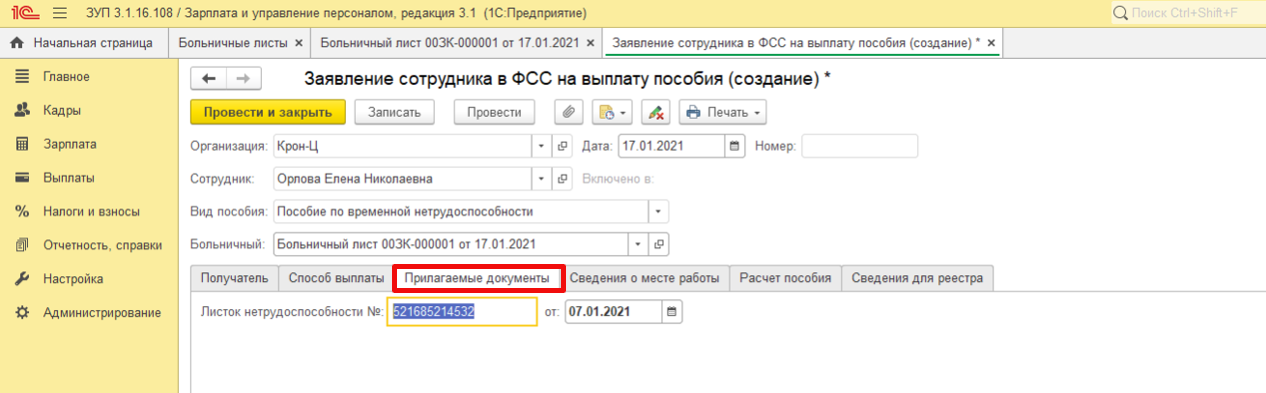Viewport: 1266px width, 393px height.
Task: Expand the Сотрудник dropdown arrow
Action: (541, 180)
